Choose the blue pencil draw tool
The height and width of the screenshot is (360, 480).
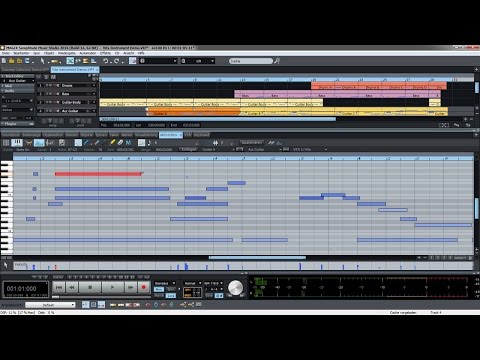tap(87, 143)
